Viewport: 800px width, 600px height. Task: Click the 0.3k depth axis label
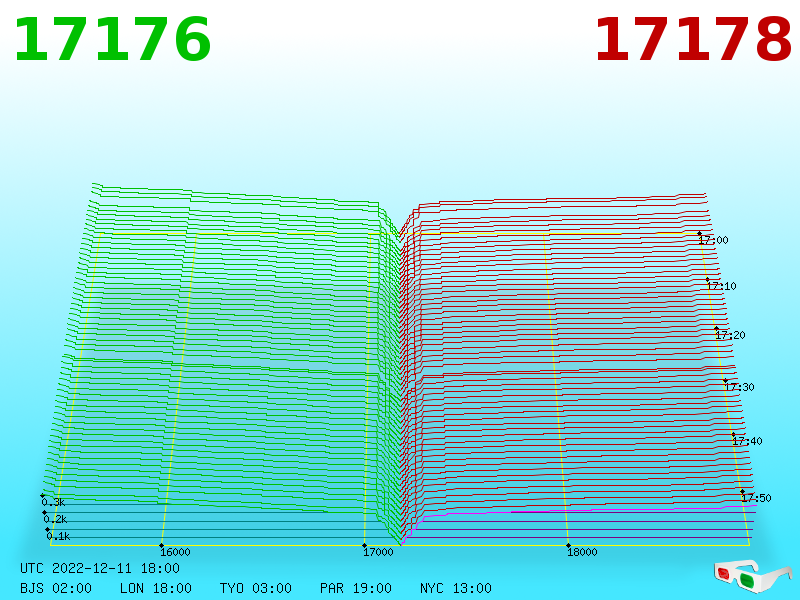click(53, 502)
